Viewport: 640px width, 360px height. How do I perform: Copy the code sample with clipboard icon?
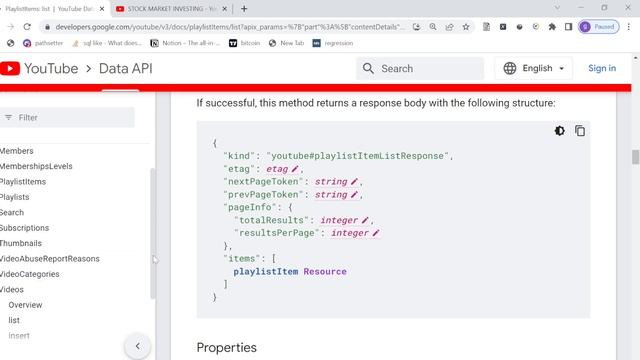pos(580,131)
